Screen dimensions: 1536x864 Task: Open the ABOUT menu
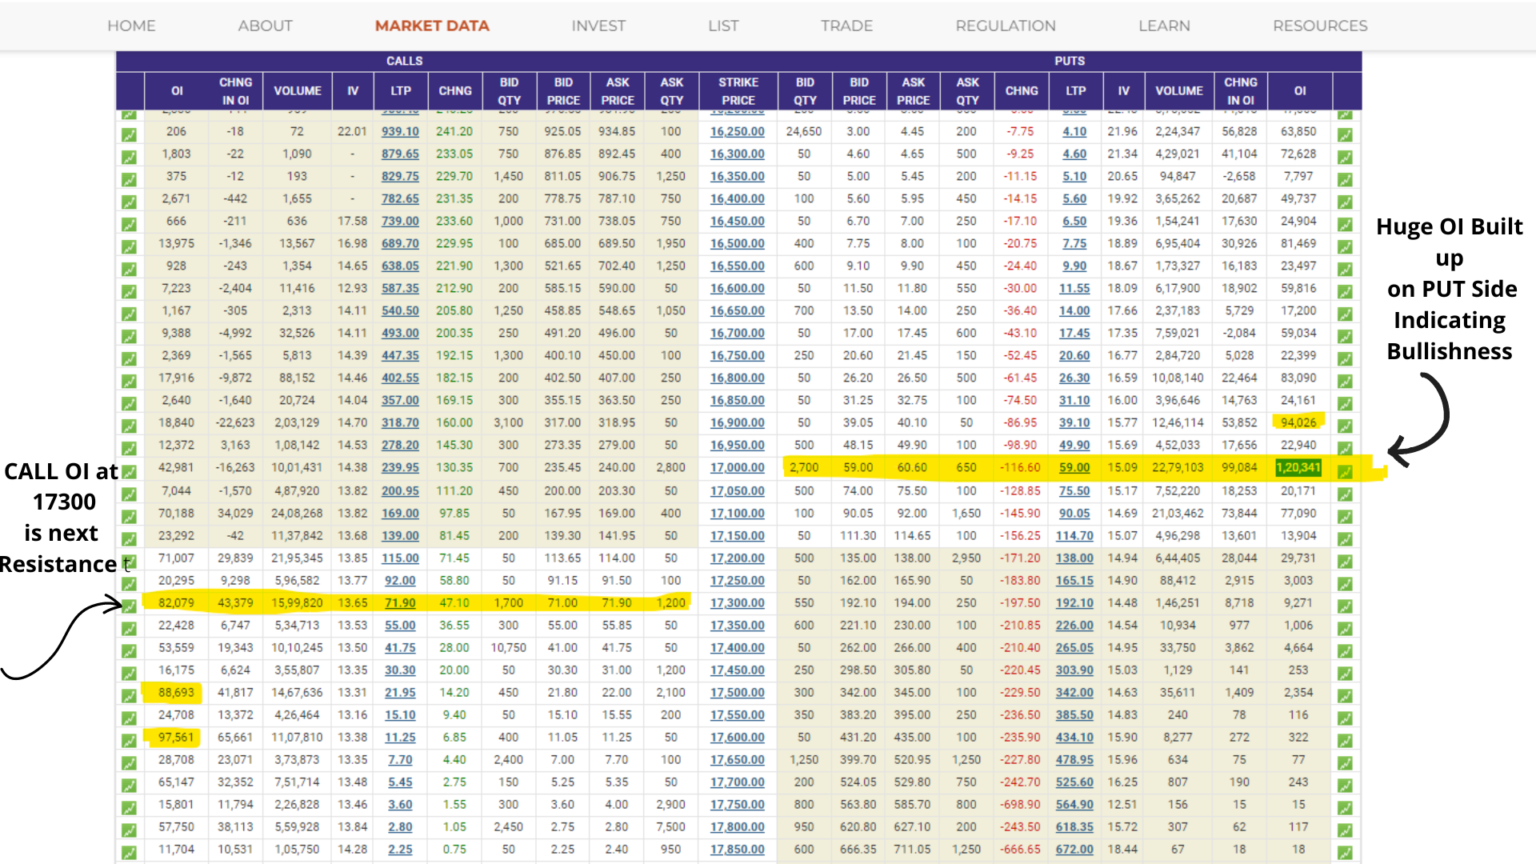[x=265, y=26]
